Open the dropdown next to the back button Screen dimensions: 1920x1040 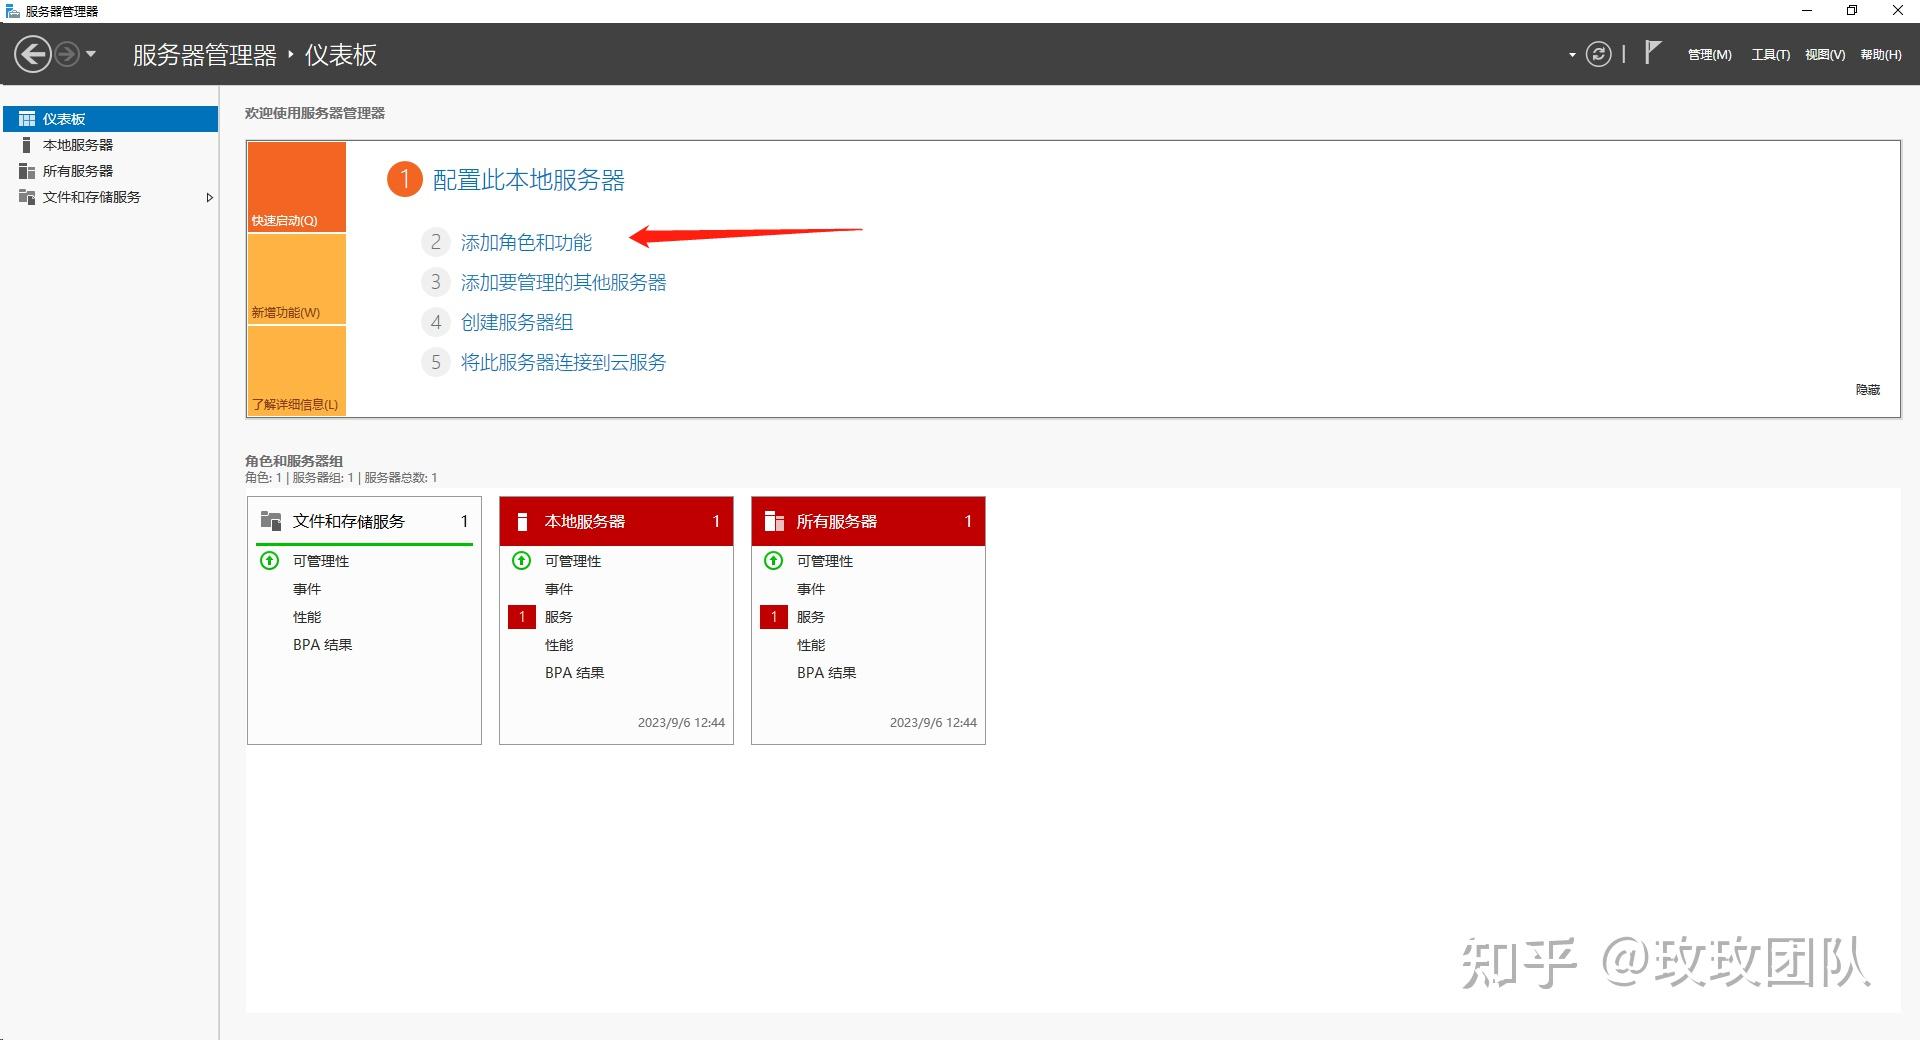pyautogui.click(x=92, y=53)
